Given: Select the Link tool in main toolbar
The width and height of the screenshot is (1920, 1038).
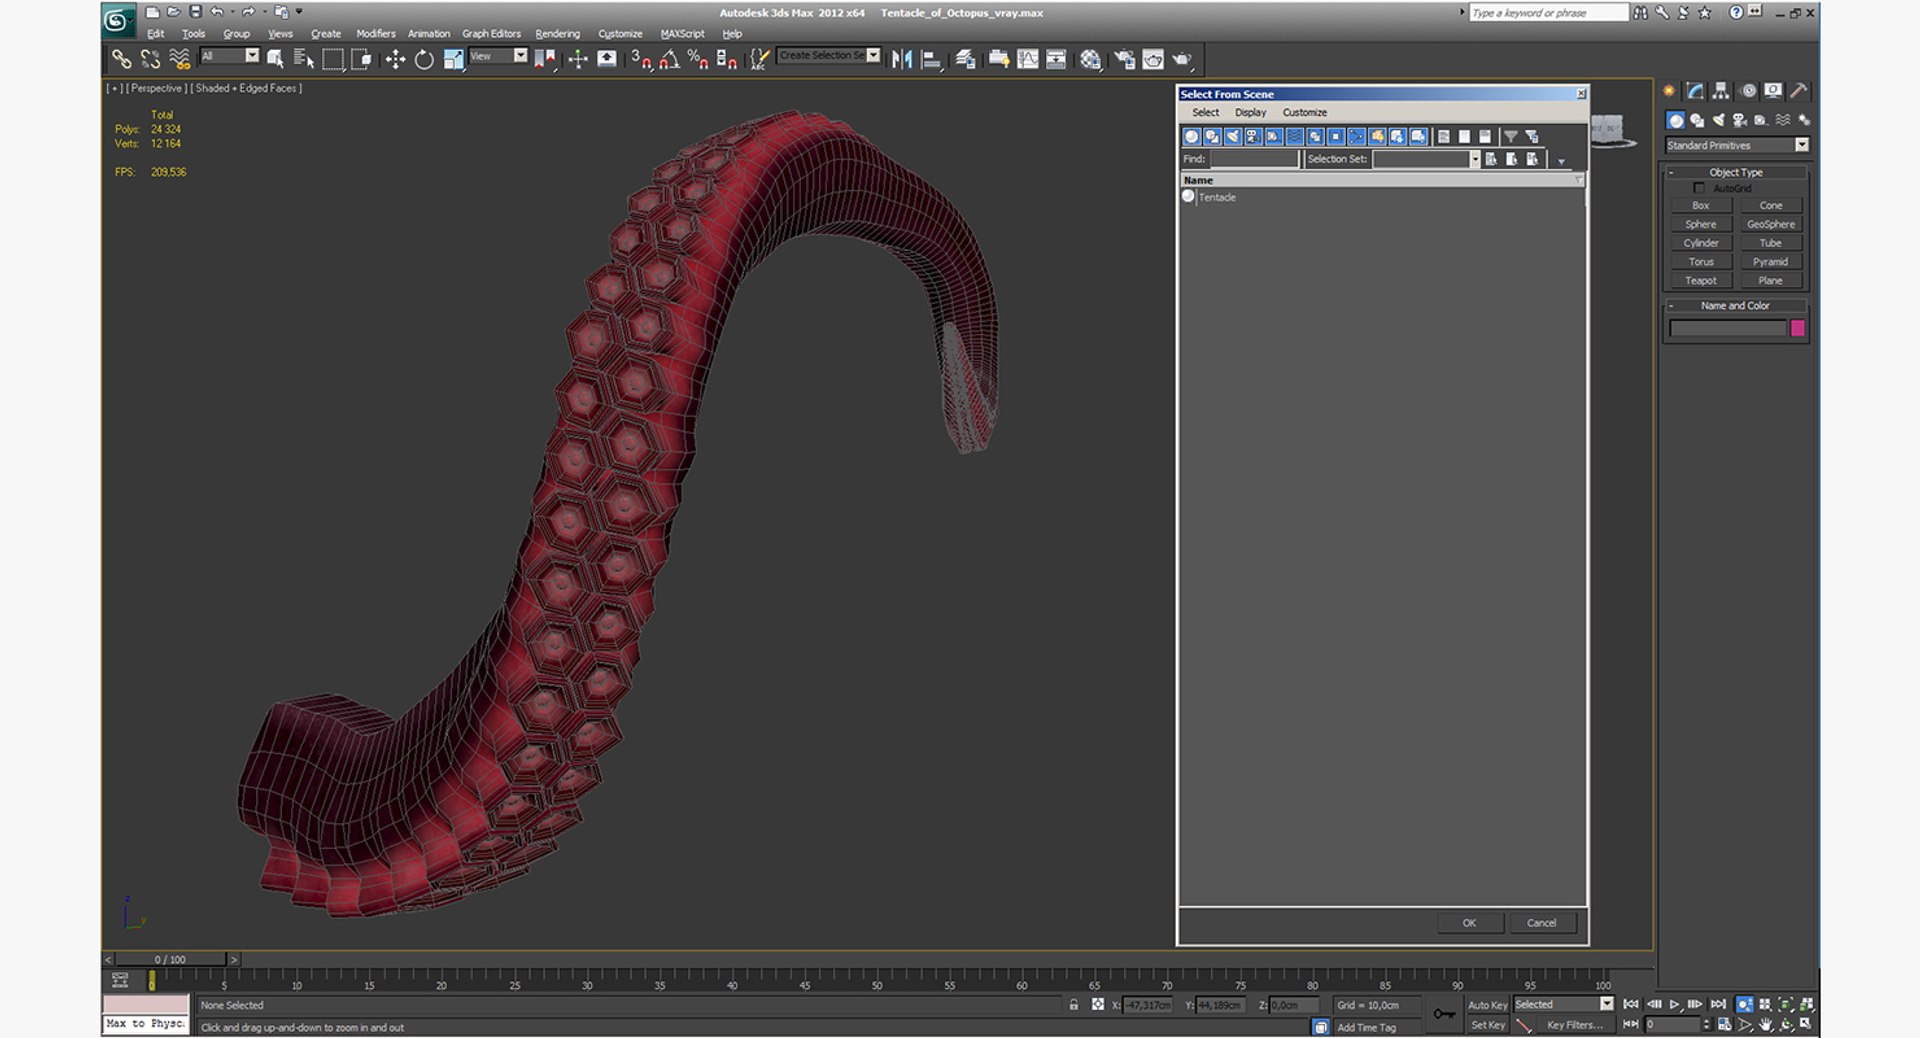Looking at the screenshot, I should tap(121, 60).
